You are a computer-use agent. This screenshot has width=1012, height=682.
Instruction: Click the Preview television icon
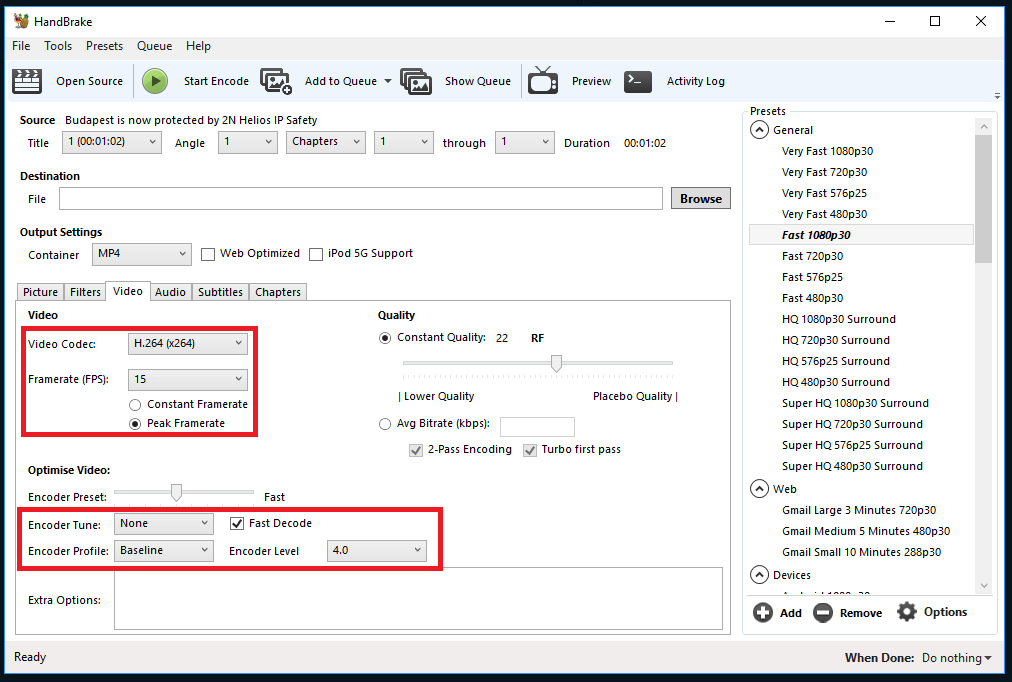tap(543, 81)
